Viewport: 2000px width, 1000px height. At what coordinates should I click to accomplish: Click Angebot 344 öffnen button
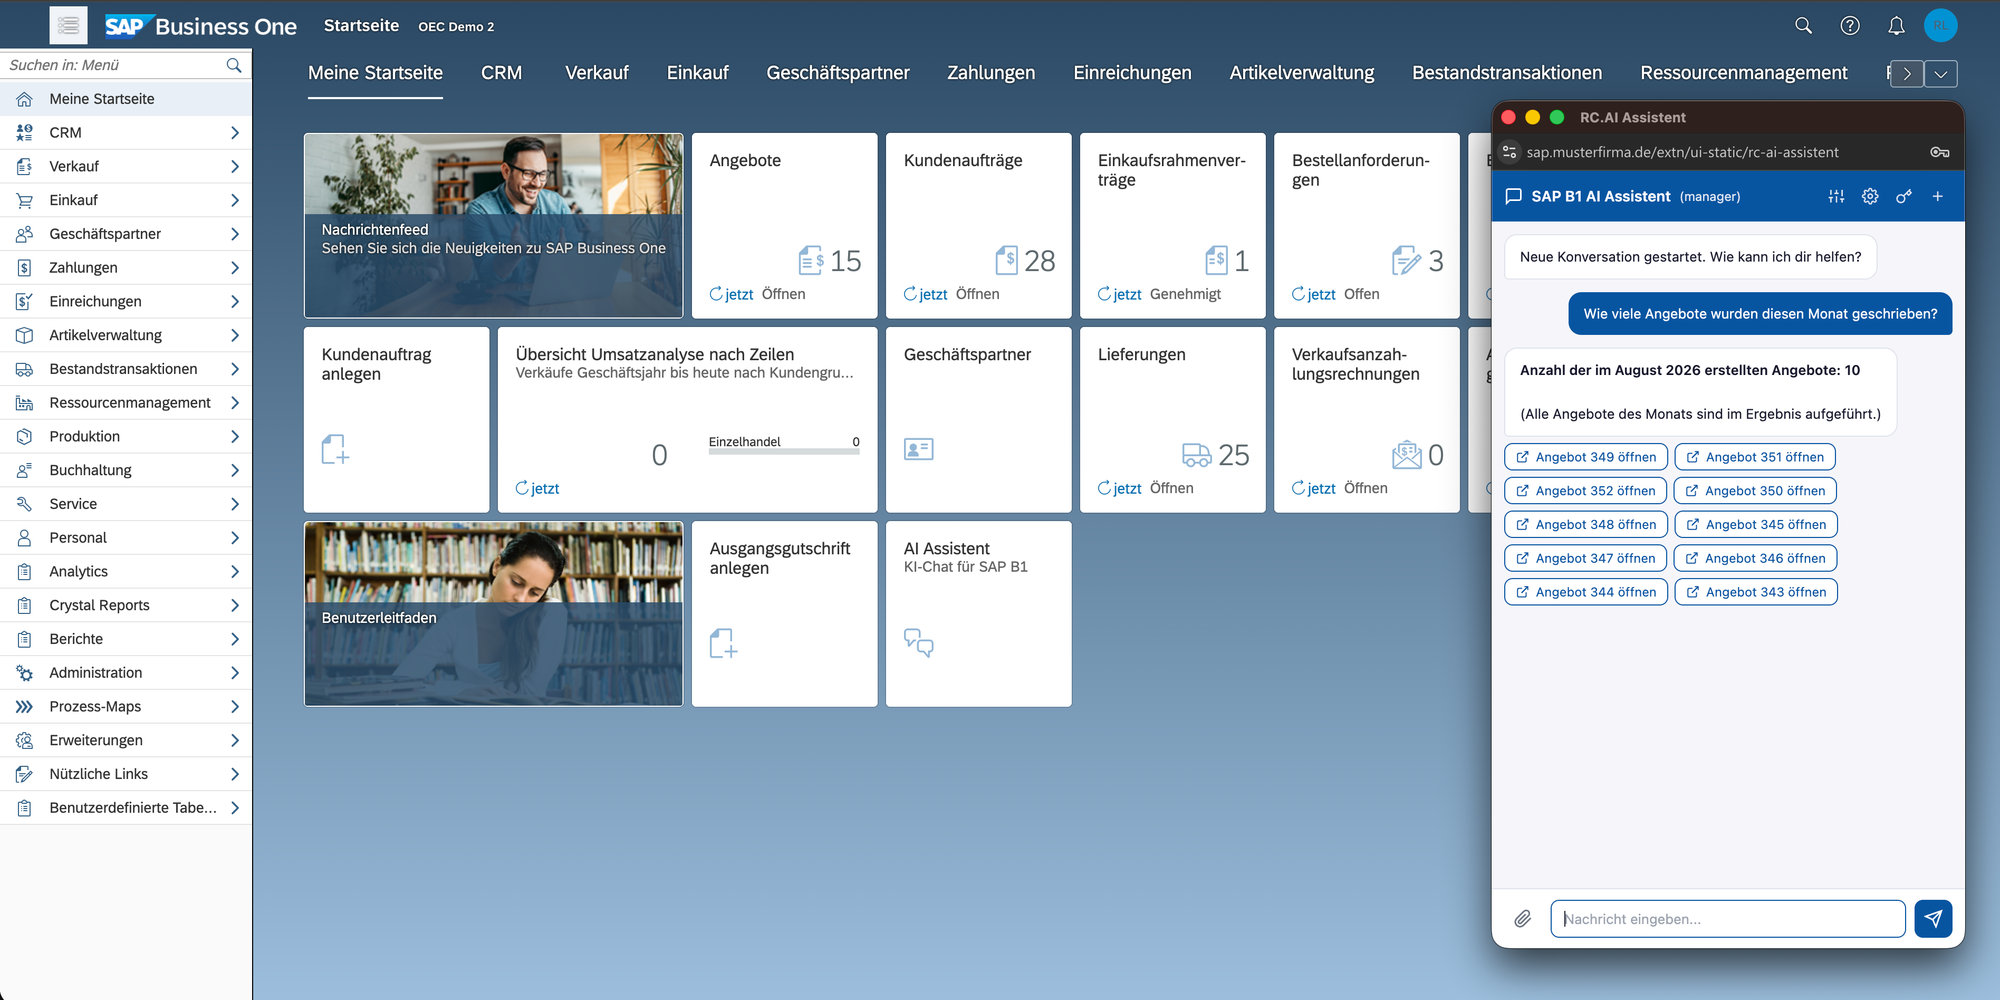(x=1586, y=592)
